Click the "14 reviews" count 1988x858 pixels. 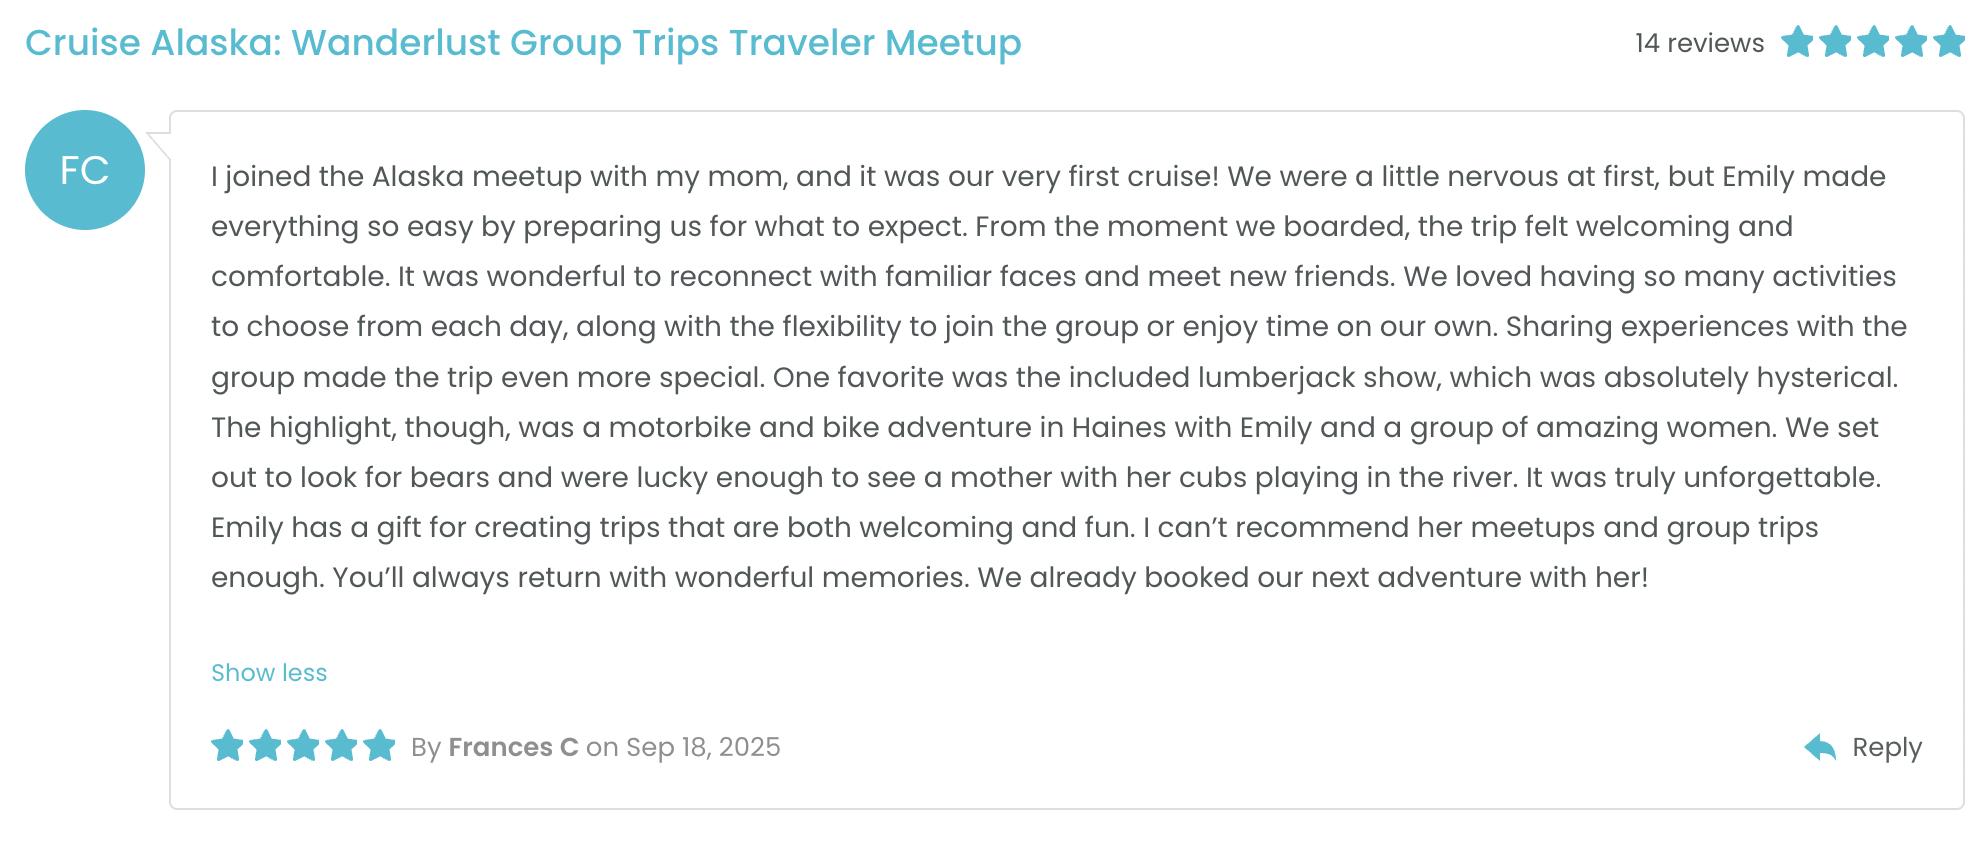click(x=1699, y=43)
